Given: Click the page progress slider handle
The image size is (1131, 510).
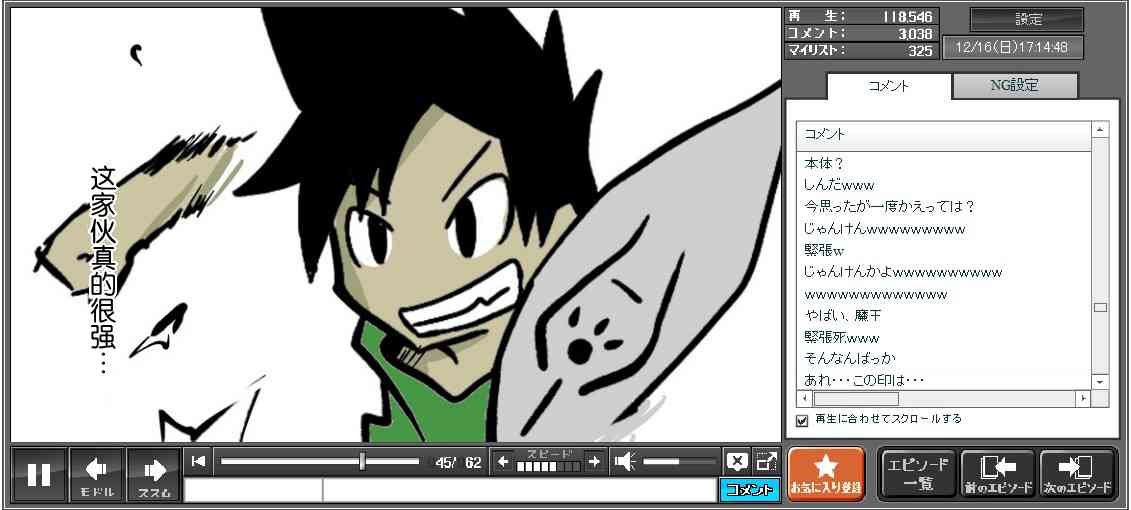Looking at the screenshot, I should 362,461.
